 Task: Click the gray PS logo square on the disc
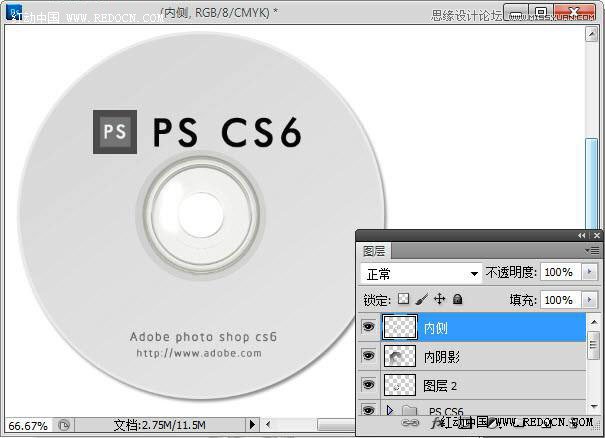coord(115,132)
